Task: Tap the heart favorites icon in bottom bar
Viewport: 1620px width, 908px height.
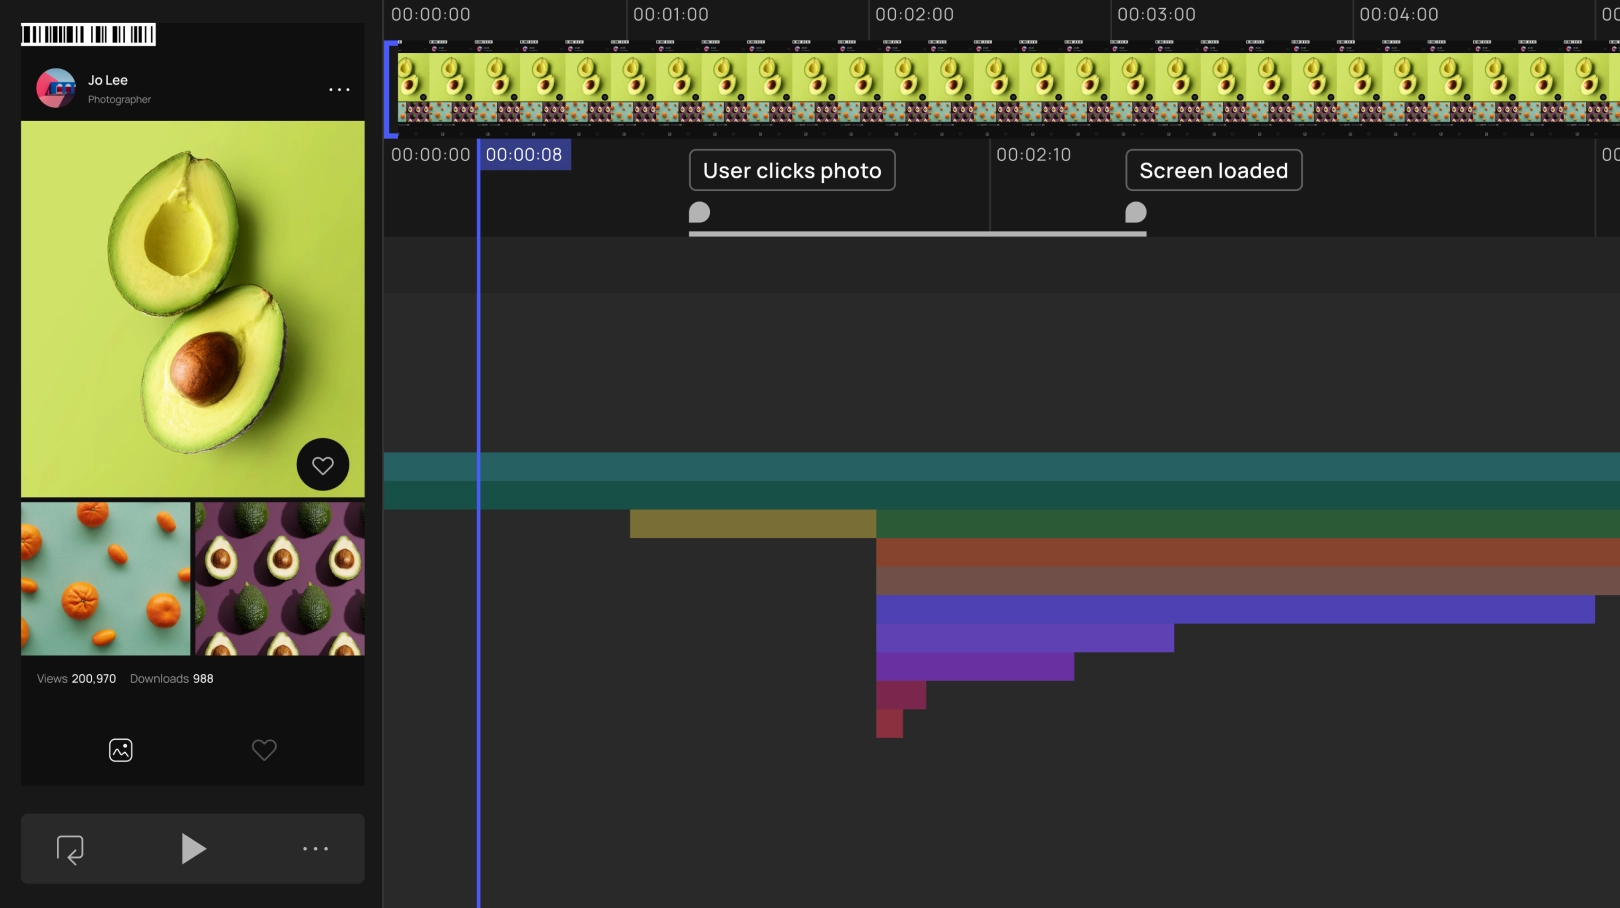Action: (264, 750)
